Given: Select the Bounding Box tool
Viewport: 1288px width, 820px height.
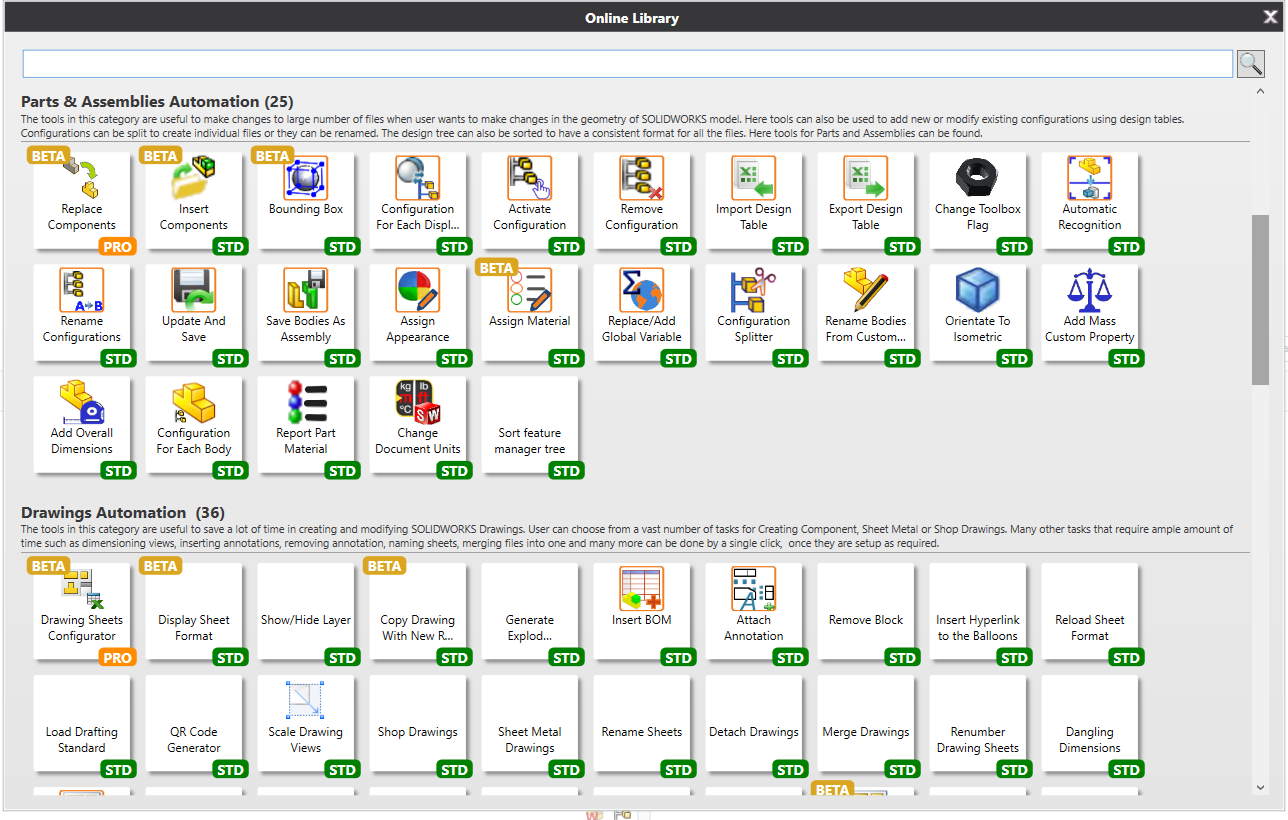Looking at the screenshot, I should 306,201.
